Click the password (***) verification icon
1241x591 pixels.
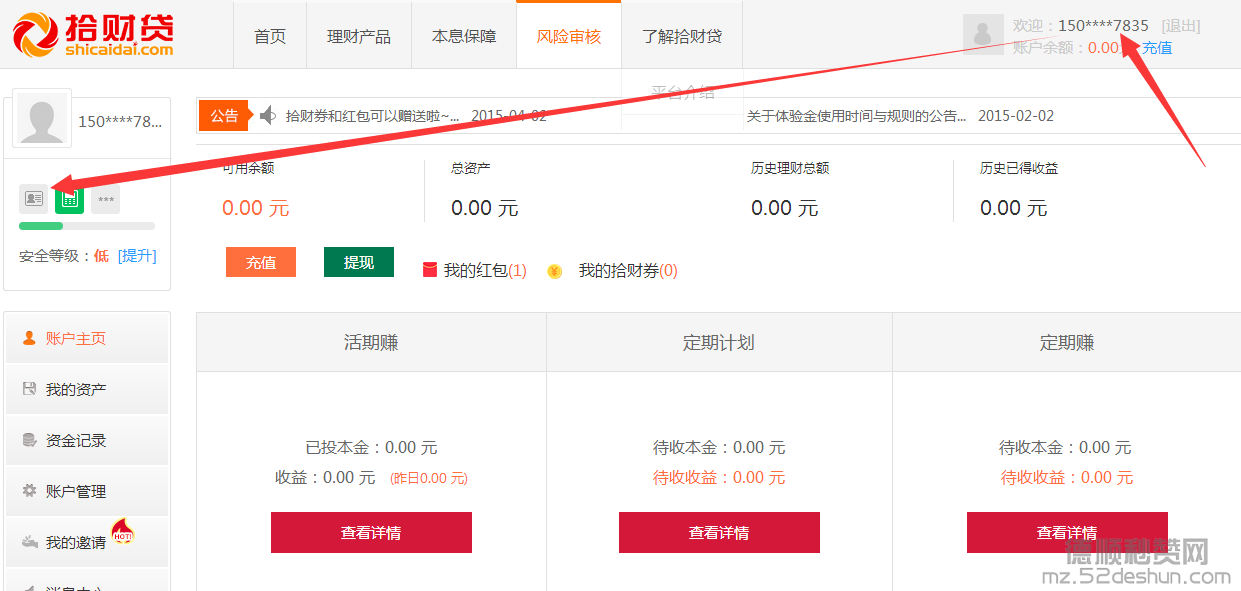point(104,198)
